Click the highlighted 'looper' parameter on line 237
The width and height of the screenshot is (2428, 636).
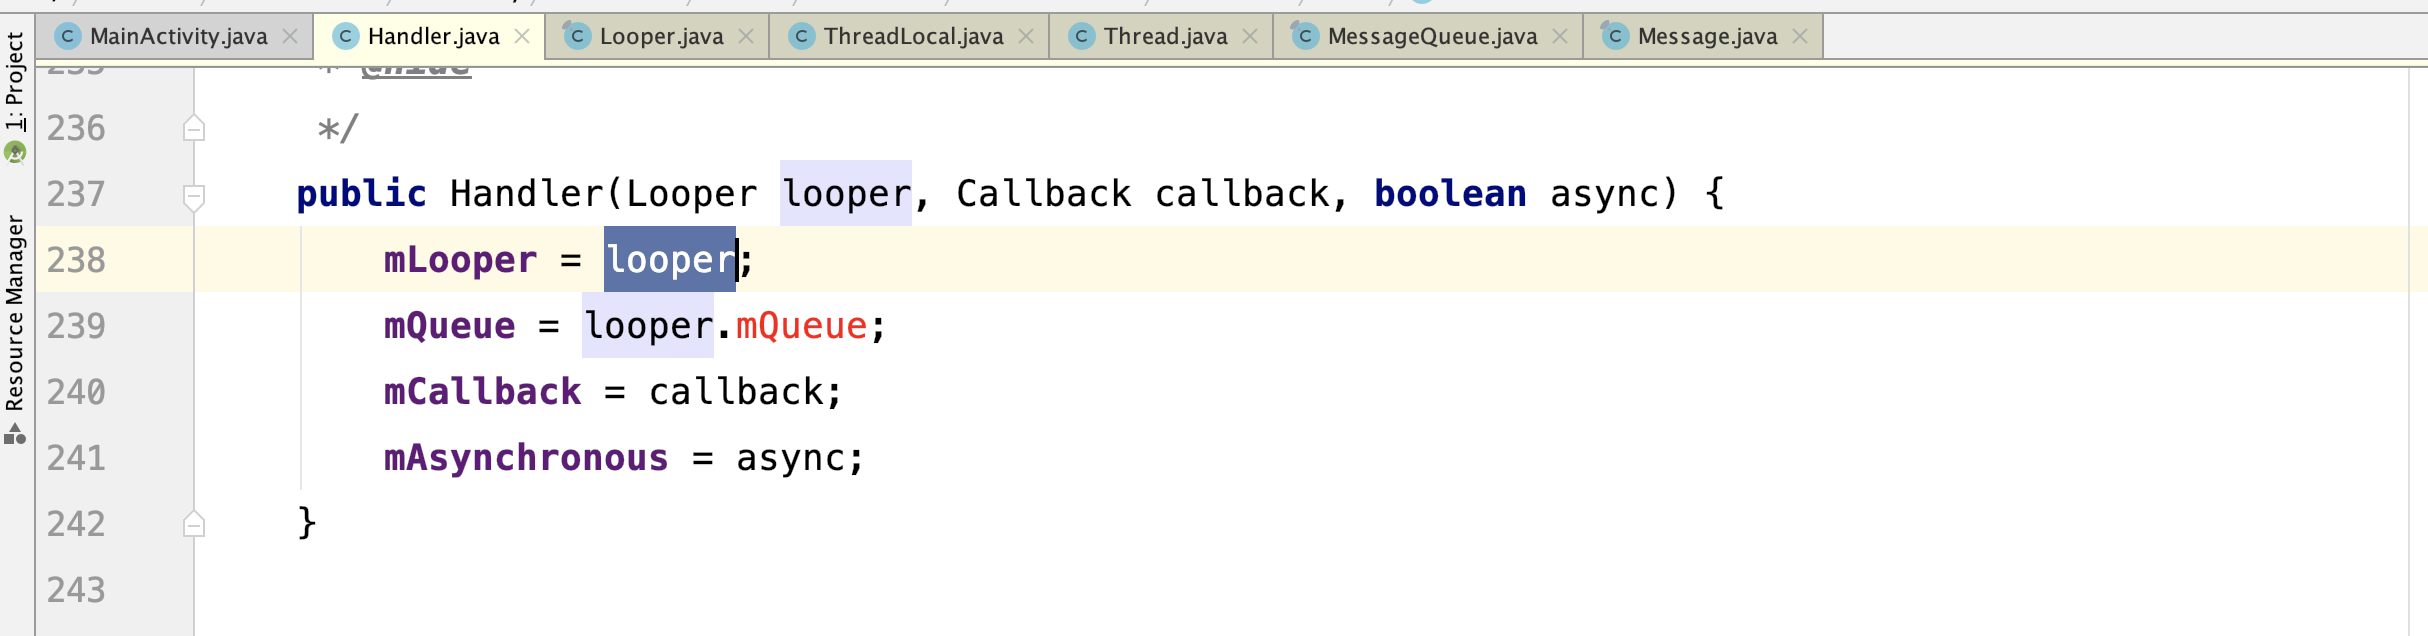pyautogui.click(x=846, y=194)
